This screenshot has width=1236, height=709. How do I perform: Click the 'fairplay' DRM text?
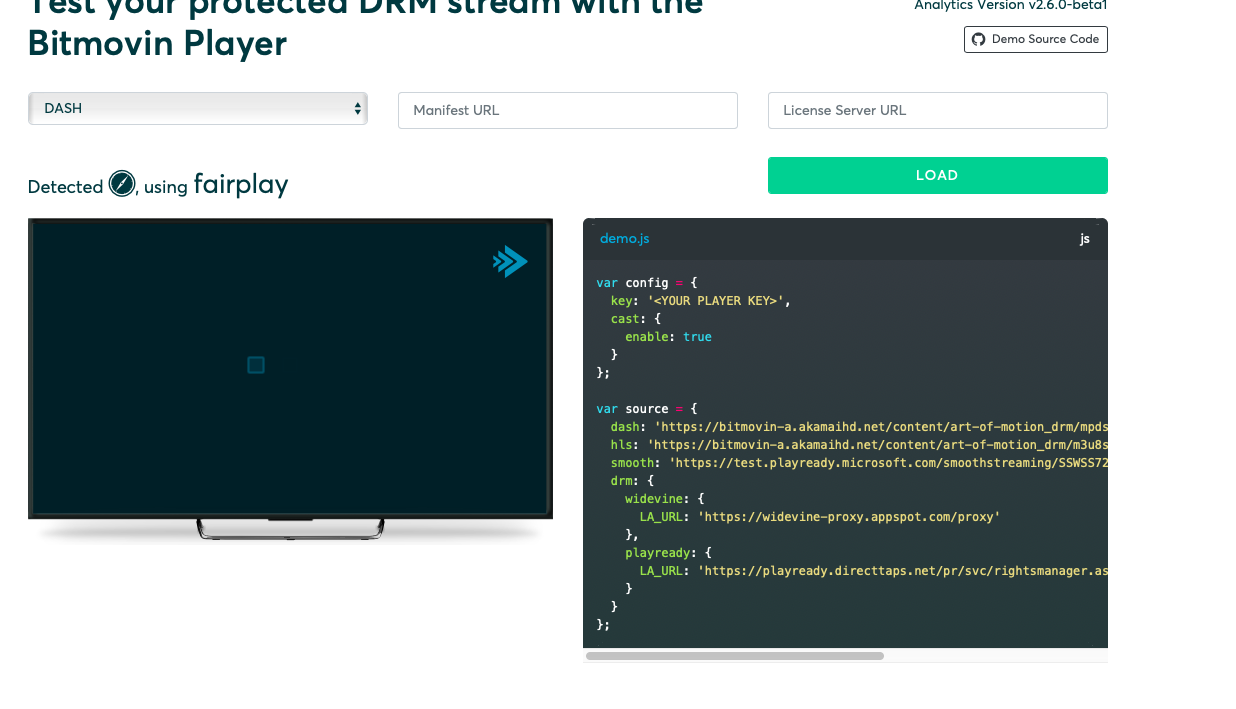(241, 184)
